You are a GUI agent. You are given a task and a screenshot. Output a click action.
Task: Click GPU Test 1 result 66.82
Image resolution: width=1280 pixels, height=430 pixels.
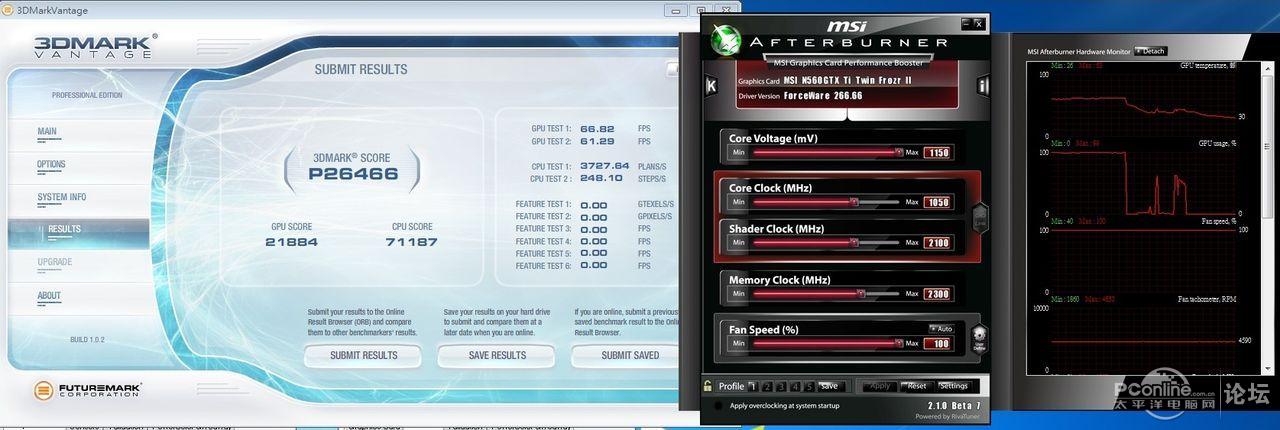pos(597,129)
